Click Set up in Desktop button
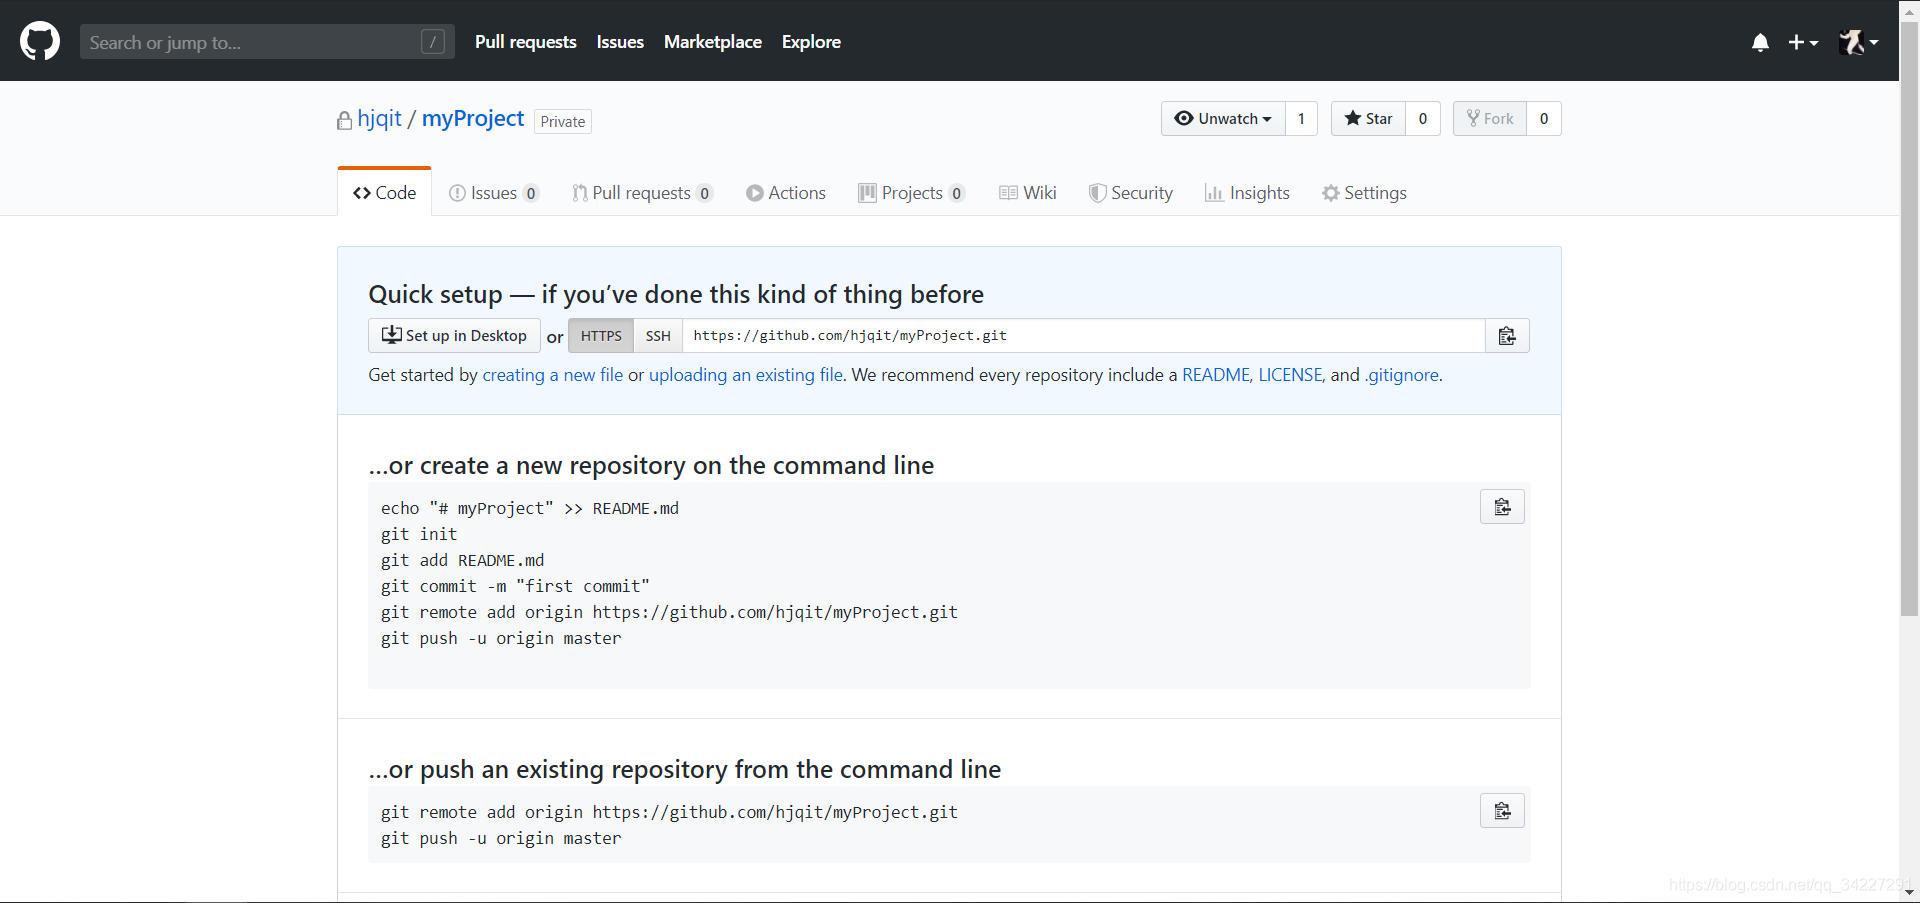This screenshot has width=1920, height=903. [454, 336]
